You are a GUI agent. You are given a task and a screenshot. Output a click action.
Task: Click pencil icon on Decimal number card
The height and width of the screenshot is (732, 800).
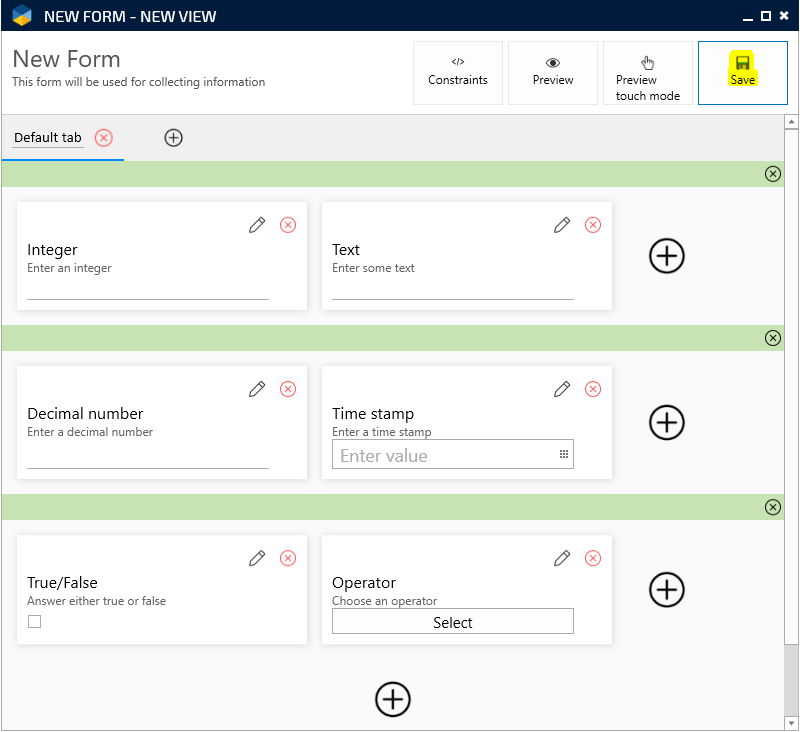pos(257,389)
